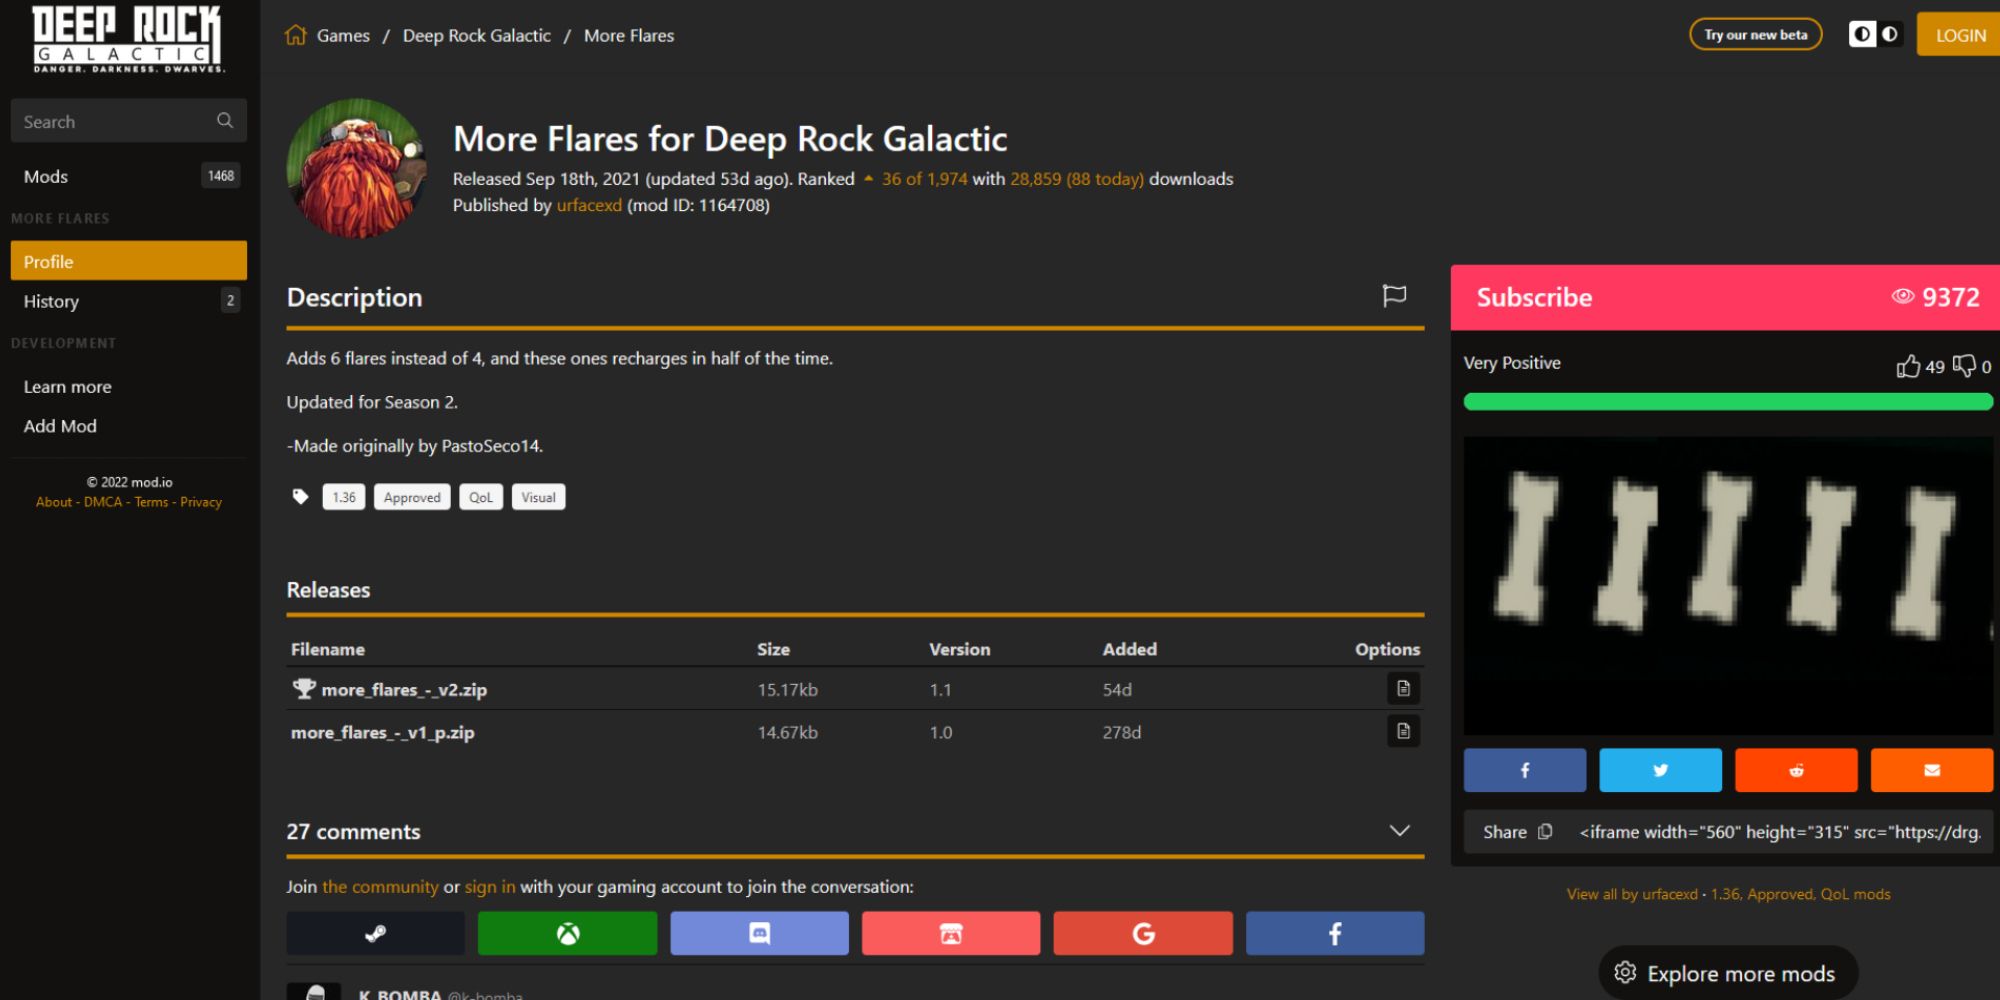Image resolution: width=2000 pixels, height=1000 pixels.
Task: Open publisher urfacexd's profile link
Action: pyautogui.click(x=589, y=205)
